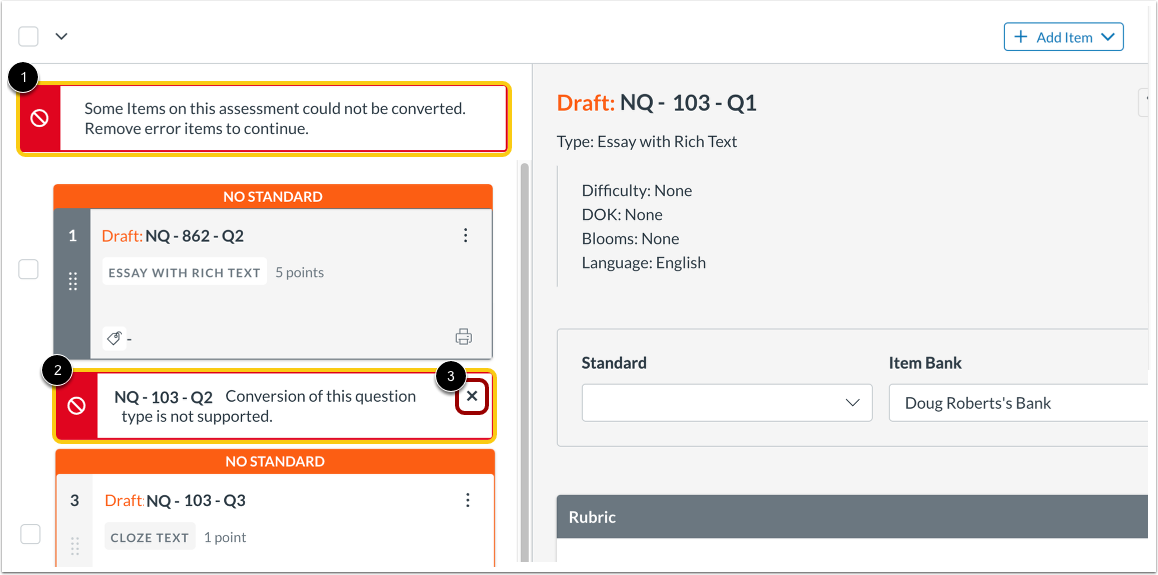Image resolution: width=1158 pixels, height=575 pixels.
Task: Click the NO STANDARD banner above item 3
Action: tap(274, 461)
